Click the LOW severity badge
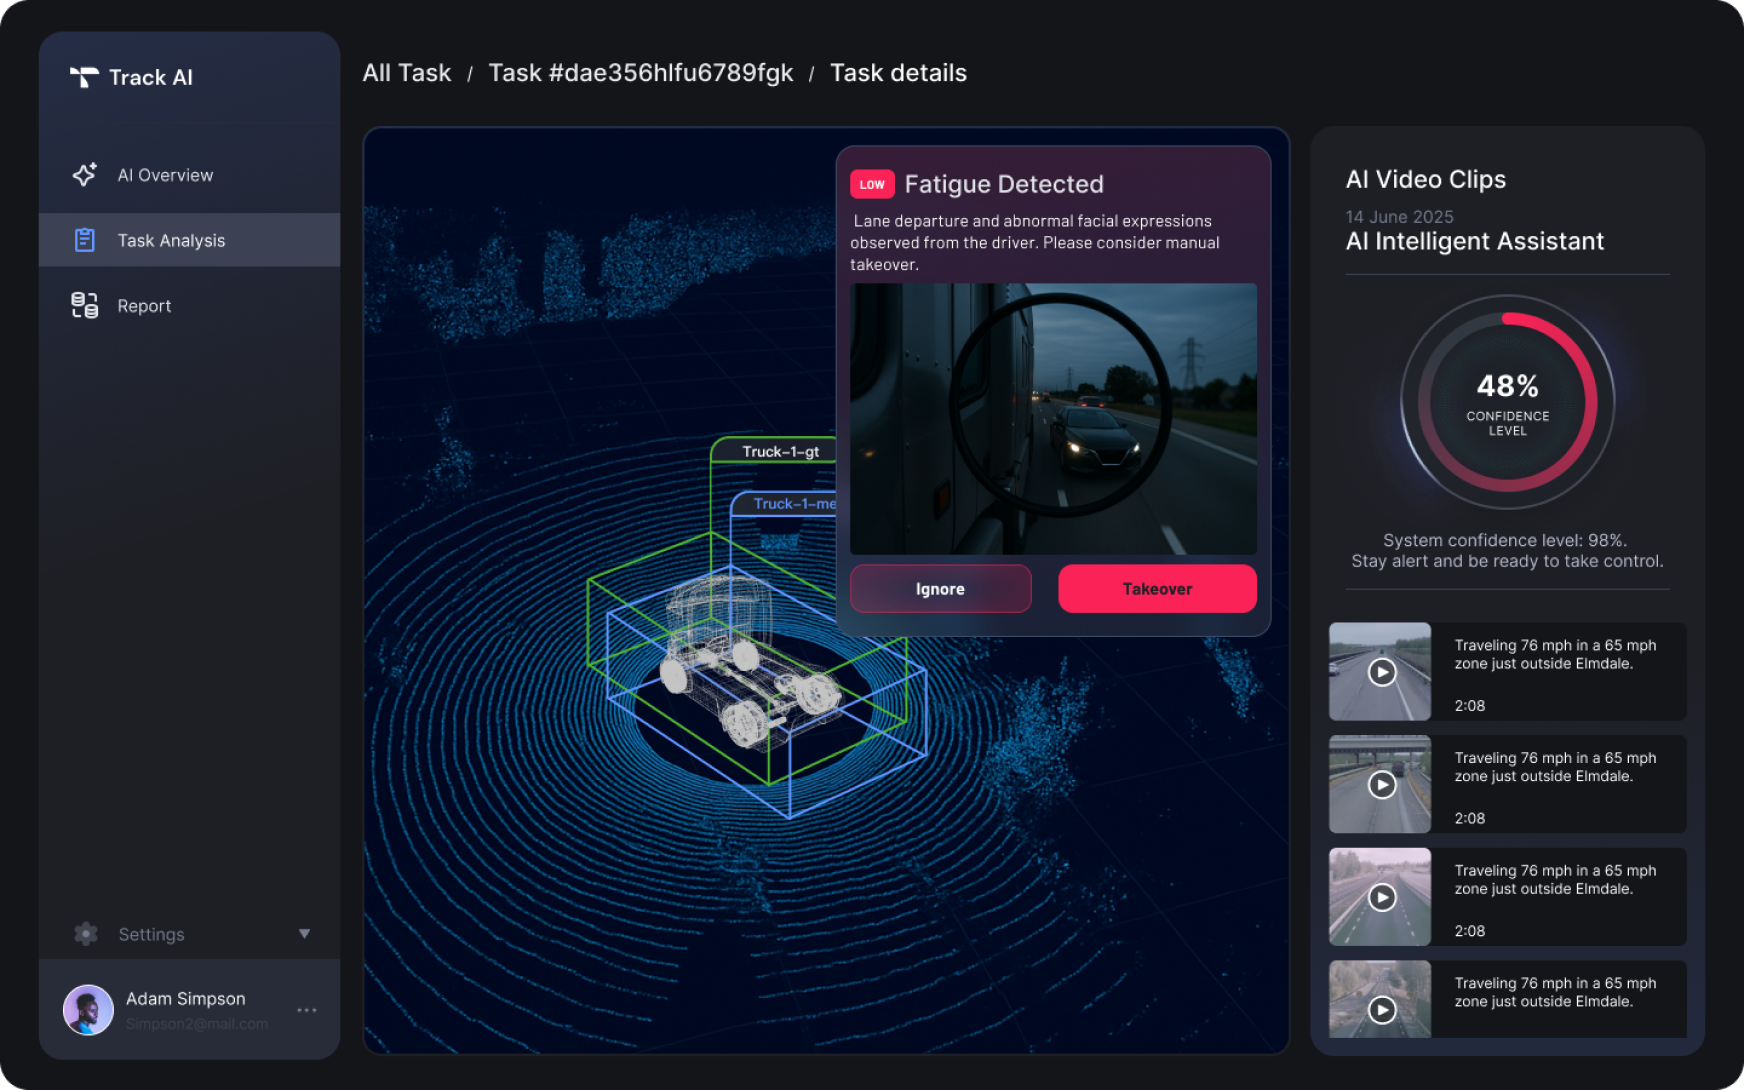 click(872, 184)
